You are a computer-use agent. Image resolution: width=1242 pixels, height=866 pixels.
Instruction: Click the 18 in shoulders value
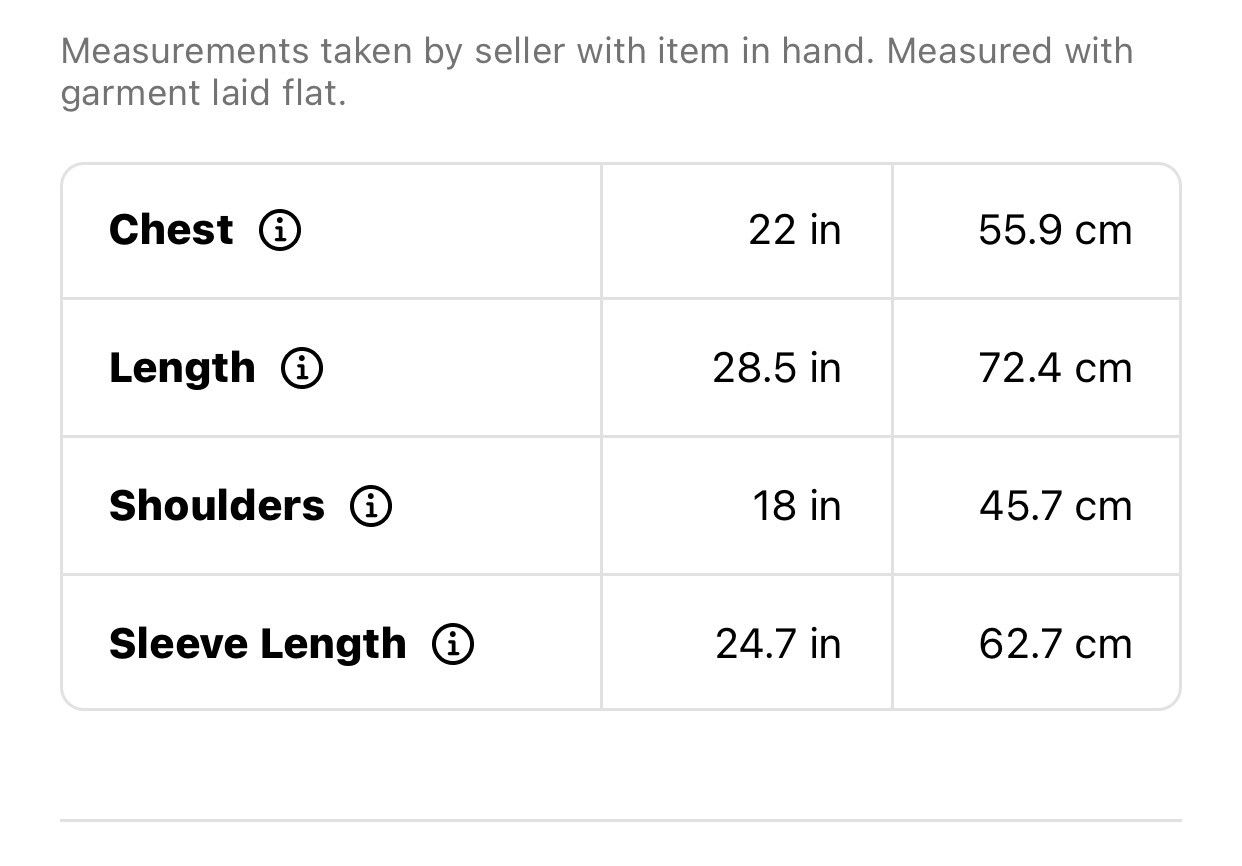tap(797, 507)
